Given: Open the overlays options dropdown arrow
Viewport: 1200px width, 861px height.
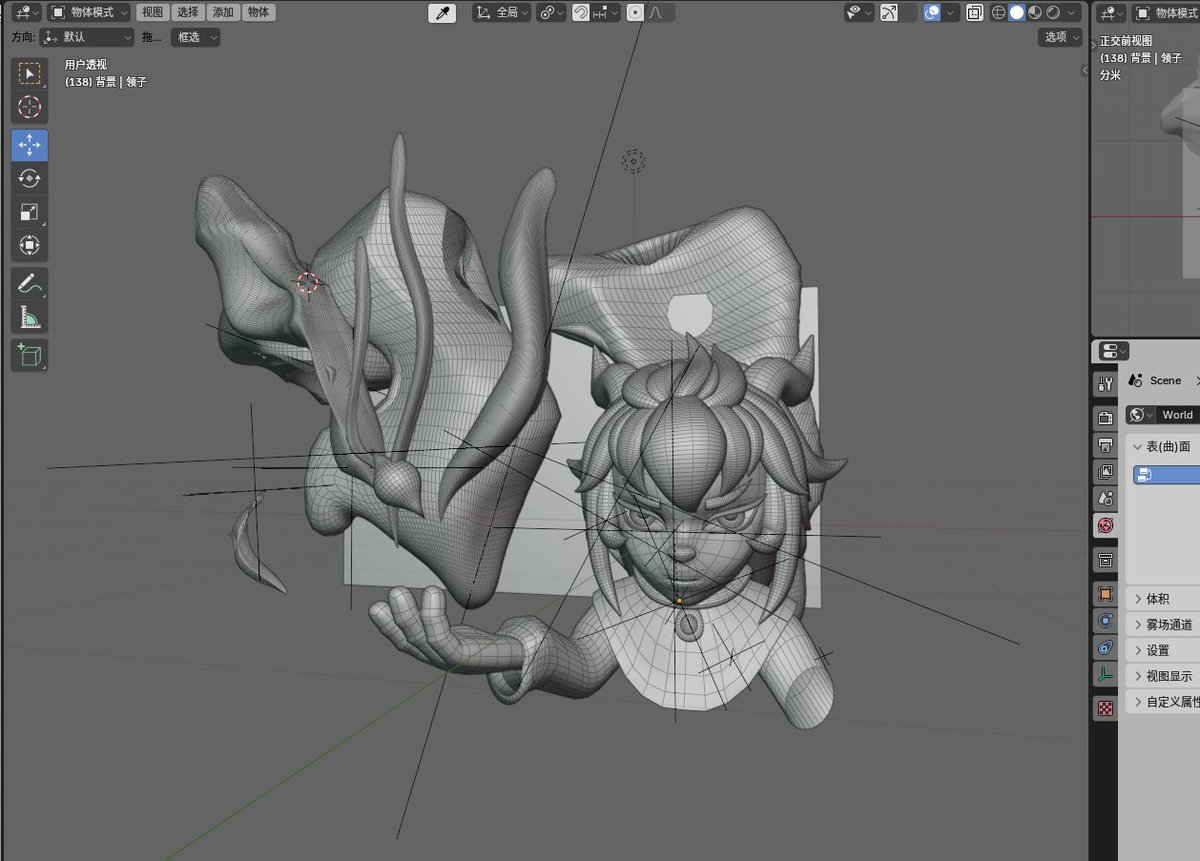Looking at the screenshot, I should point(951,13).
